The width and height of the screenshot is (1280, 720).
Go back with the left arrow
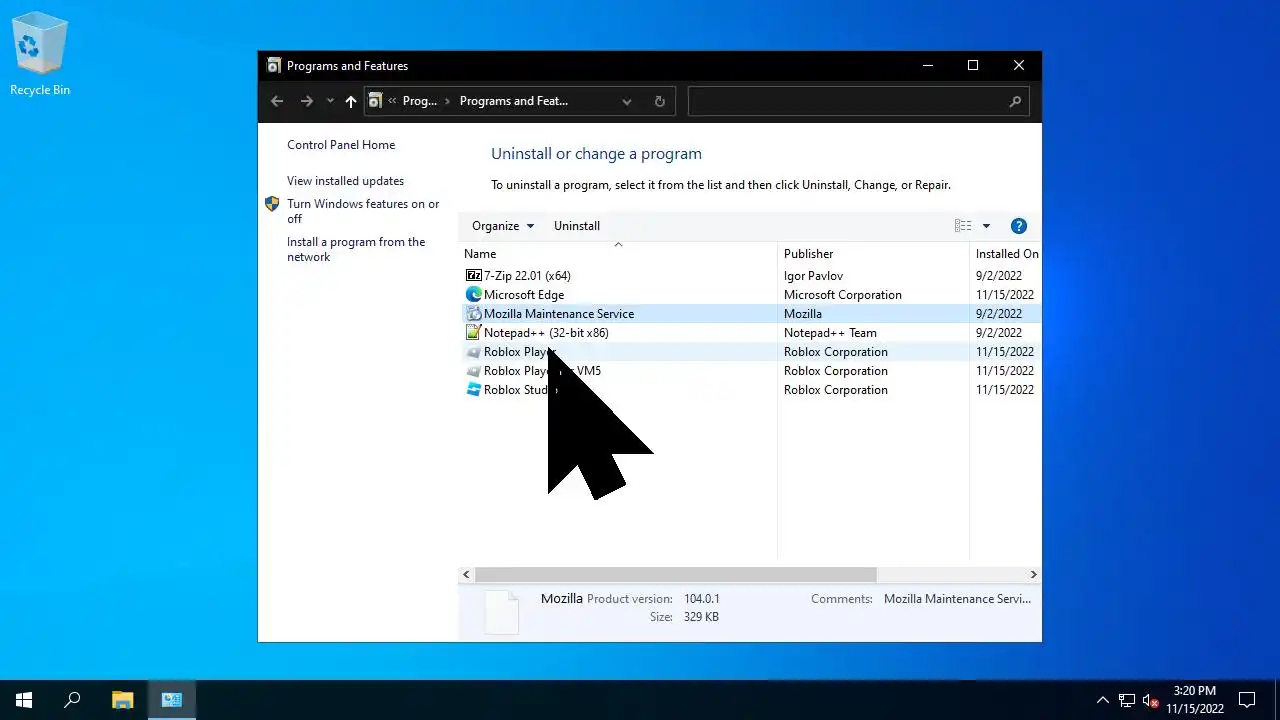tap(277, 101)
